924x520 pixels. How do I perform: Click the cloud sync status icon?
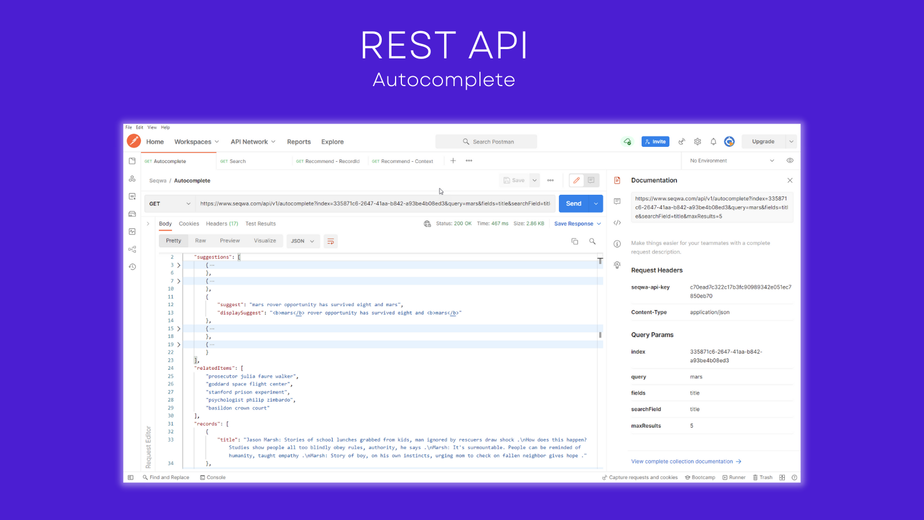[627, 141]
